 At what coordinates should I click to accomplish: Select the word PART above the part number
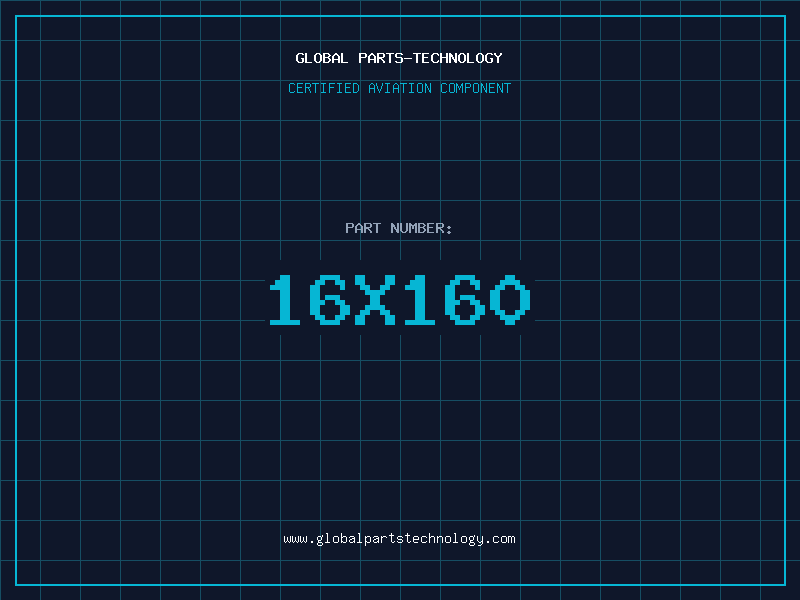[363, 228]
